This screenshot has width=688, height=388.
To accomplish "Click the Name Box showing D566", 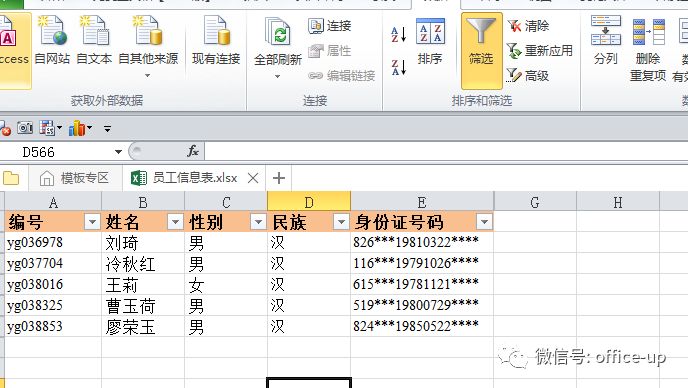I will 57,152.
